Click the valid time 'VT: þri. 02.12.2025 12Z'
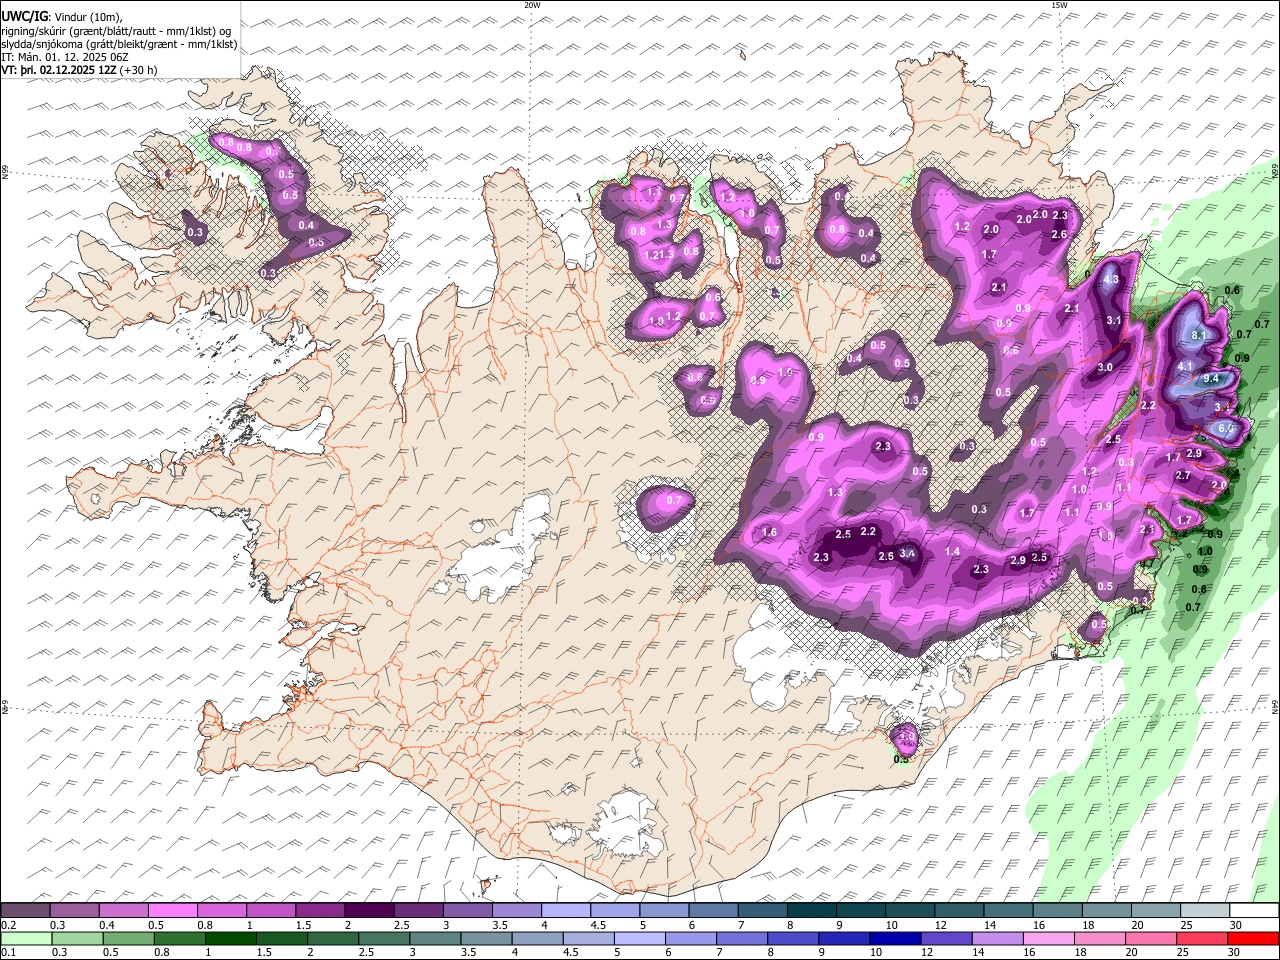Viewport: 1280px width, 960px height. tap(58, 70)
